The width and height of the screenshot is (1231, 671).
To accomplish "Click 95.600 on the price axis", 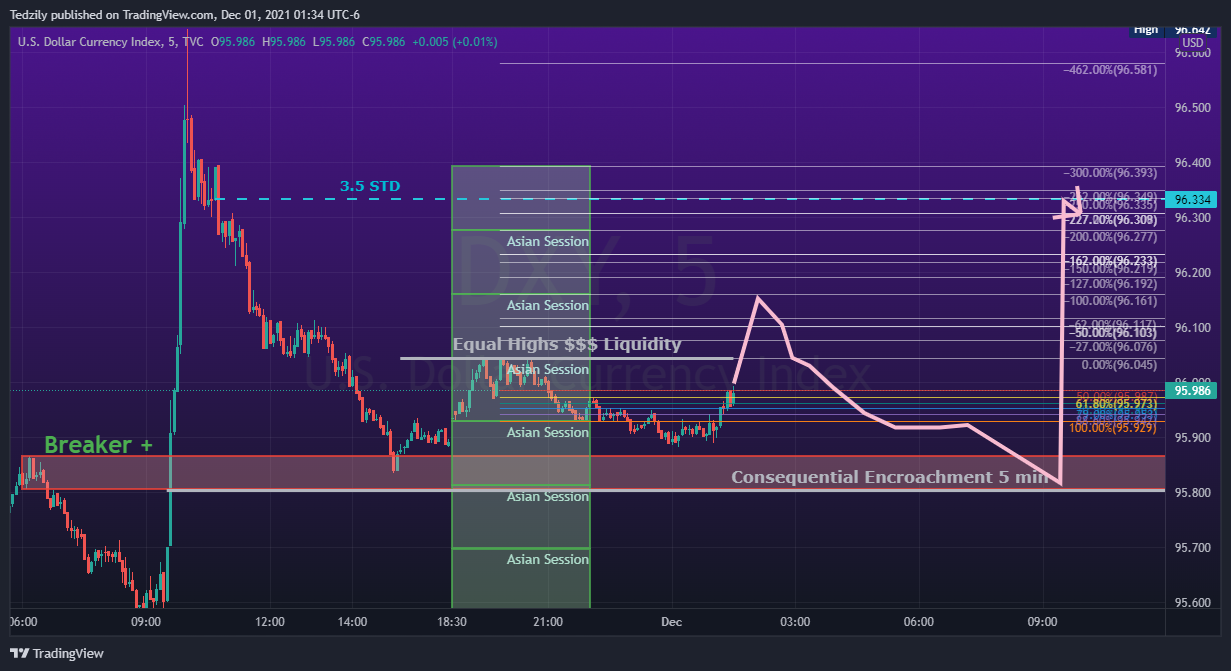I will (x=1192, y=603).
